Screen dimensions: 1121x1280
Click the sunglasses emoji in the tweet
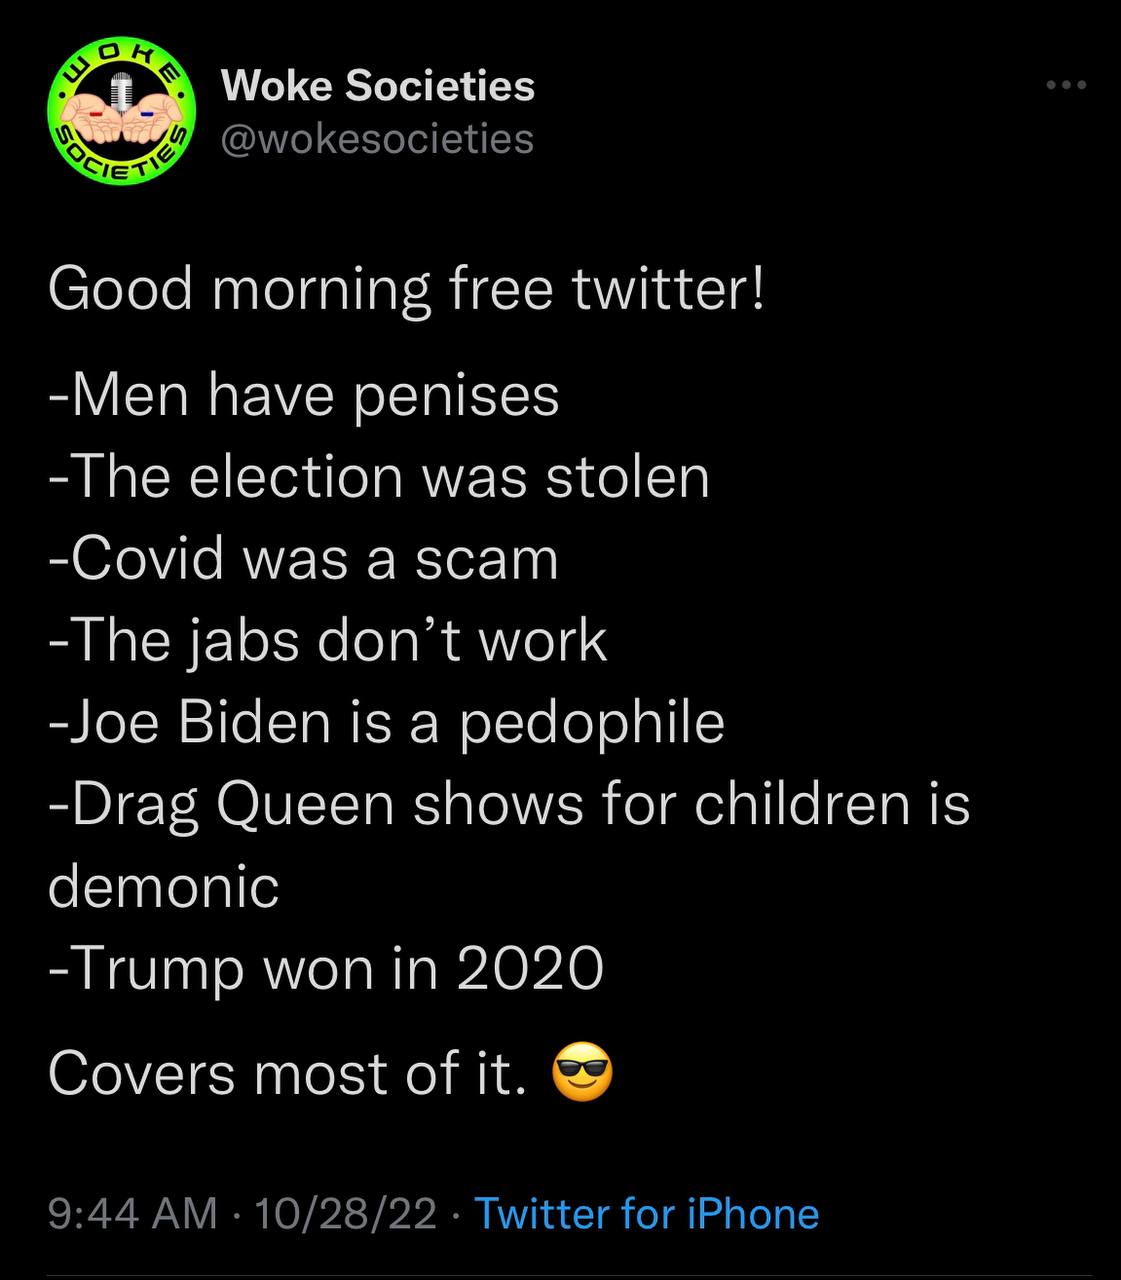[581, 1074]
